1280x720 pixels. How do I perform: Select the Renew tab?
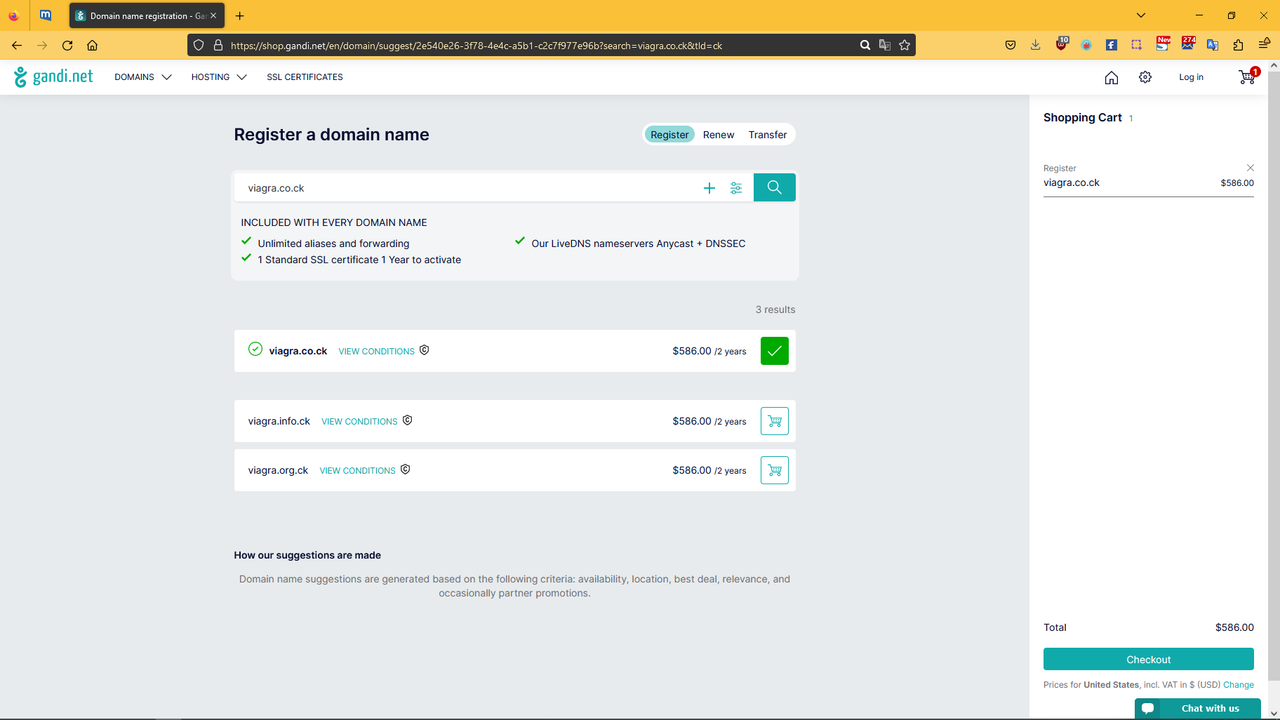point(718,135)
